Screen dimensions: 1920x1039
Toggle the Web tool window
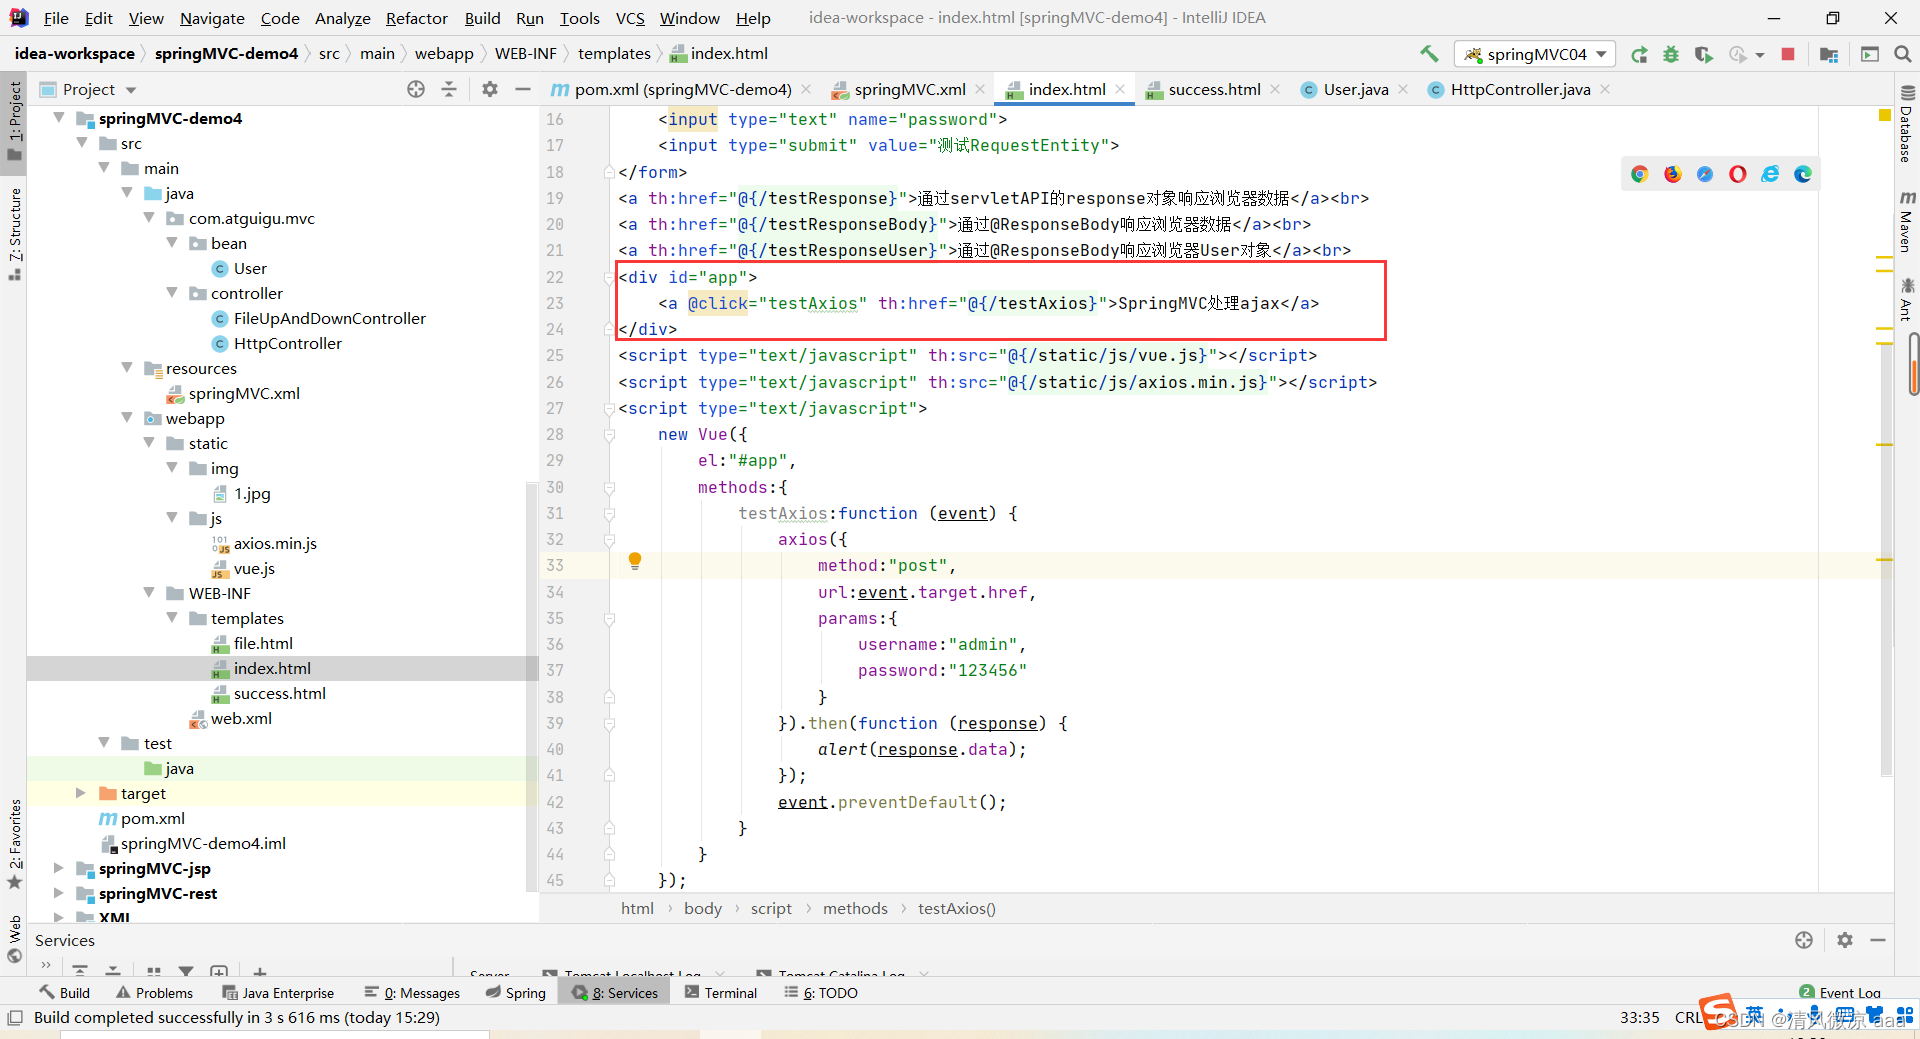click(14, 938)
